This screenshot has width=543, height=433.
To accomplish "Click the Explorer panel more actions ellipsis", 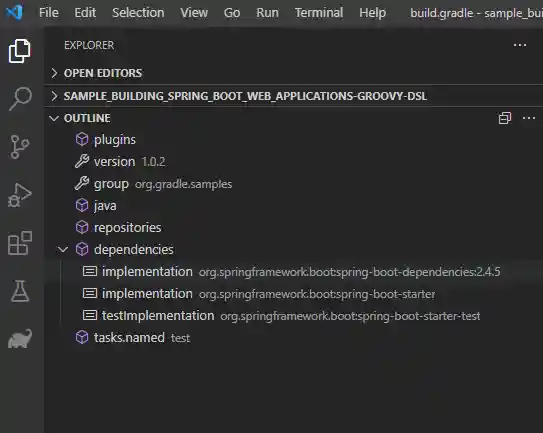I will pos(520,45).
